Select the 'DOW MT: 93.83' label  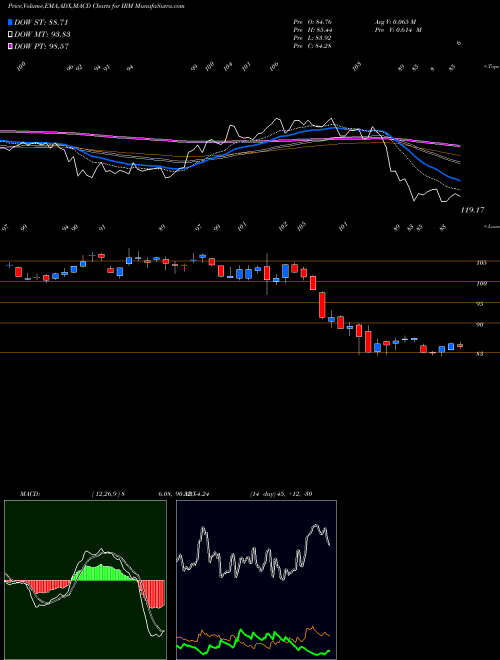[42, 35]
